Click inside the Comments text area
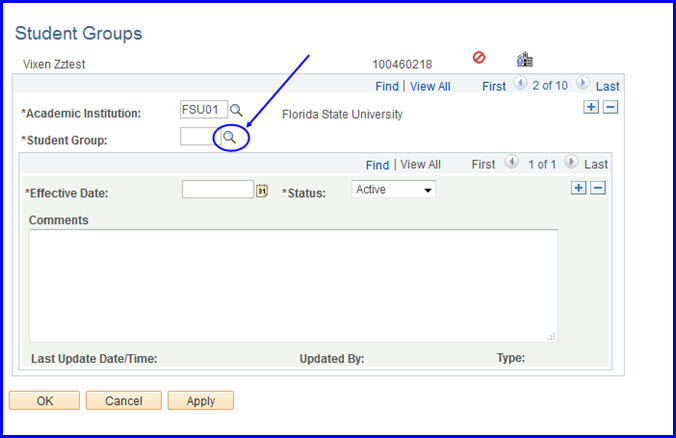676x438 pixels. click(x=293, y=285)
